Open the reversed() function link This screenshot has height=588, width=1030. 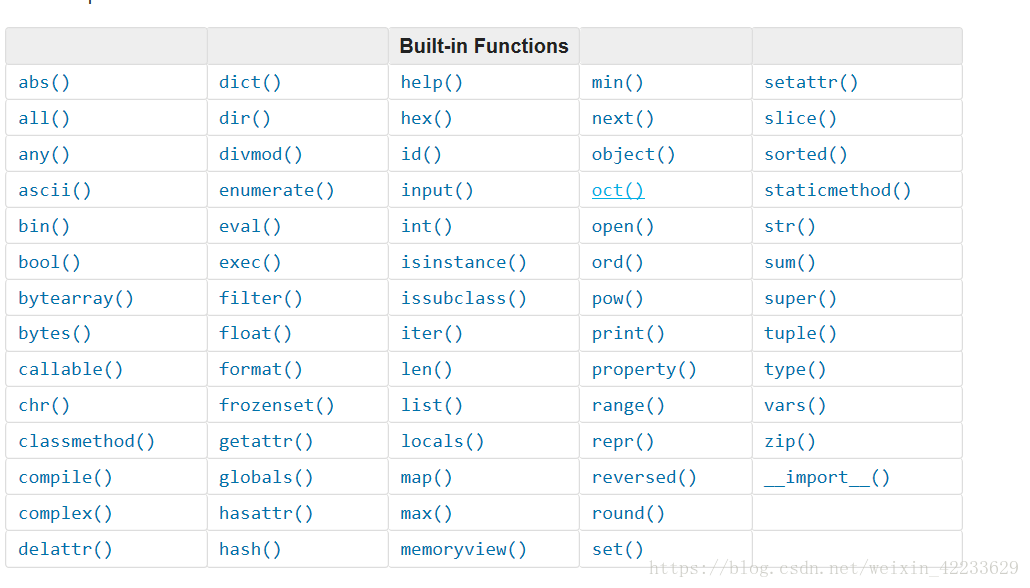pos(644,477)
